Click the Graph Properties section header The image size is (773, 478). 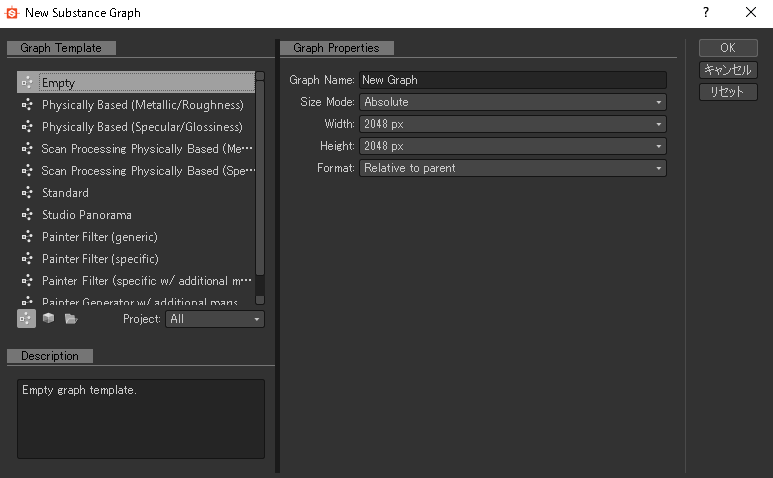coord(337,48)
